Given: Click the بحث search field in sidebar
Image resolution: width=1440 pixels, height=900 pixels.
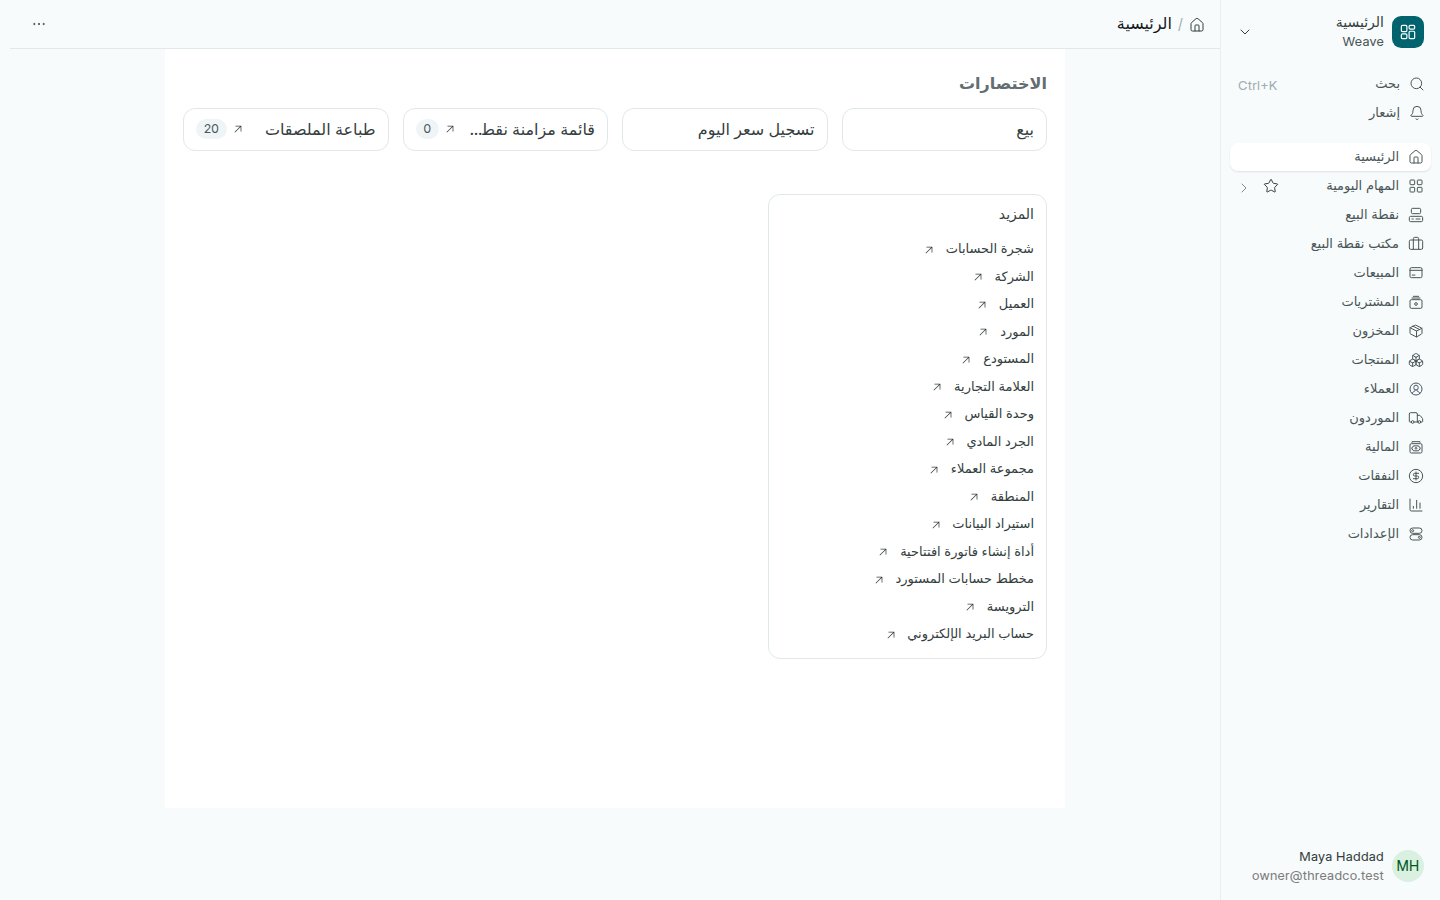Looking at the screenshot, I should click(x=1330, y=85).
